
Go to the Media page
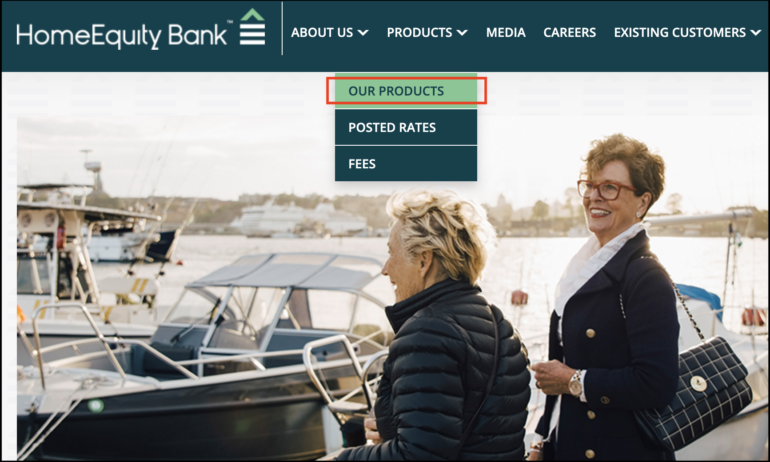click(x=506, y=32)
